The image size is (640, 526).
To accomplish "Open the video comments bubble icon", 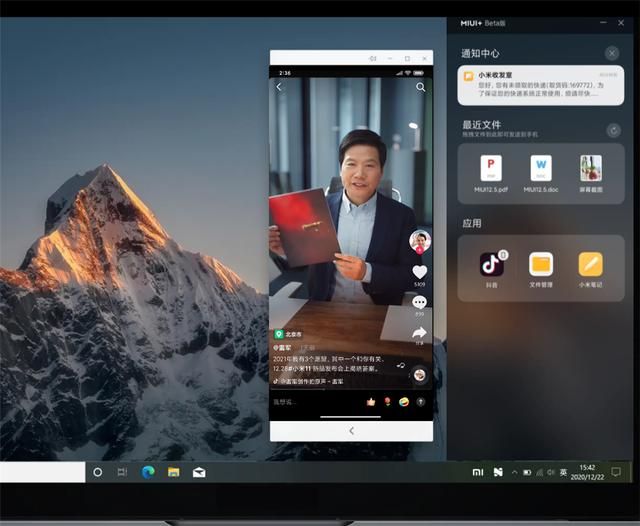I will [x=419, y=302].
